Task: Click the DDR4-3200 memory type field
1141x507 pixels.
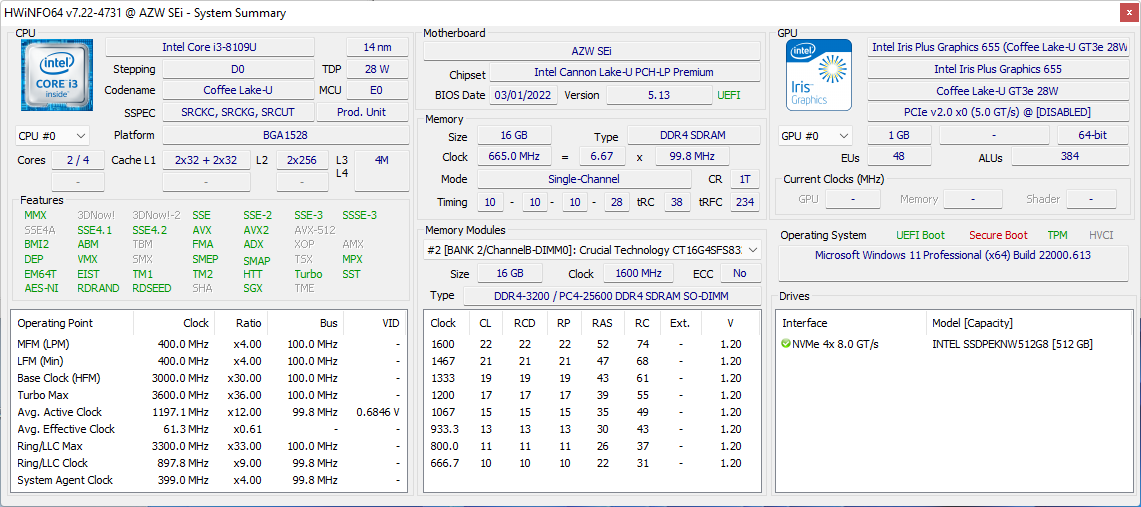Action: pyautogui.click(x=611, y=296)
